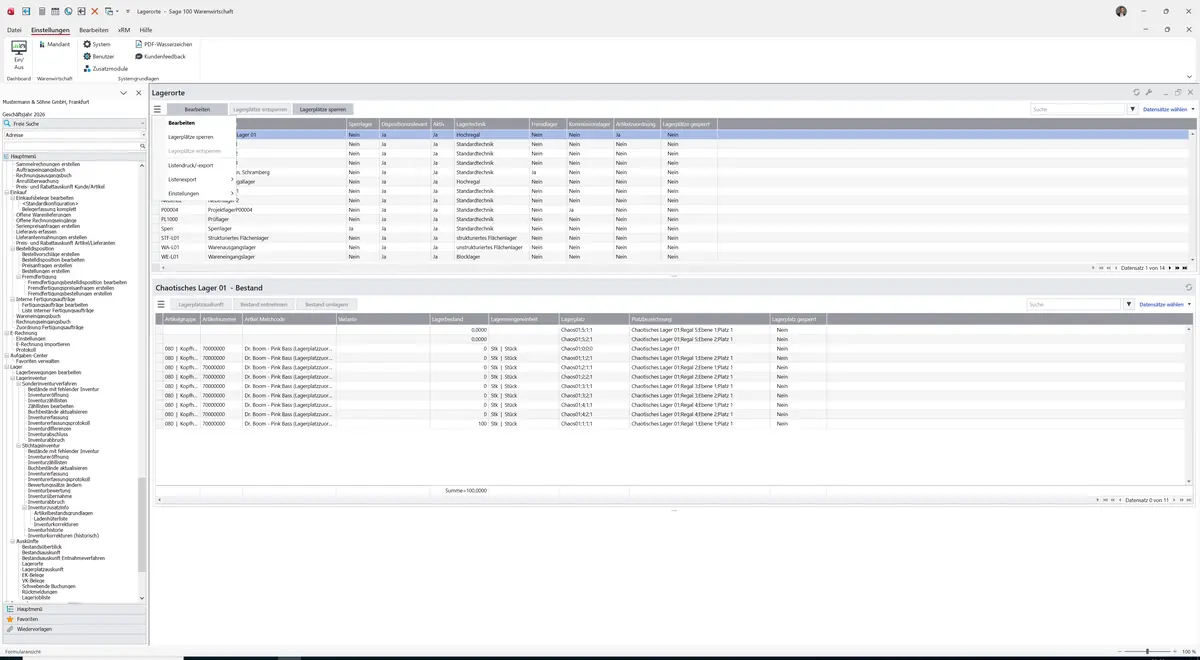
Task: Go to the next record in Lagerorte navigator
Action: coord(1170,268)
